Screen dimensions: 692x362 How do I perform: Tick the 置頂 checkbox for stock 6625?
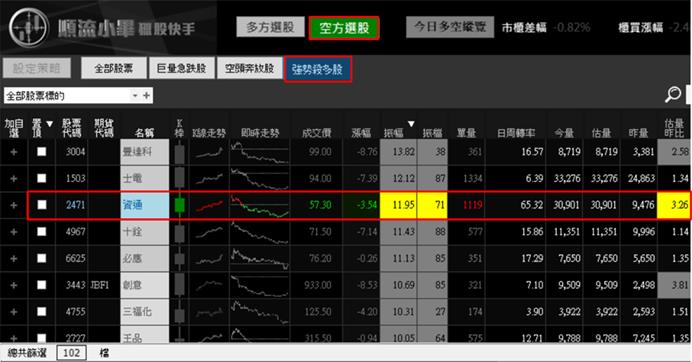point(41,258)
